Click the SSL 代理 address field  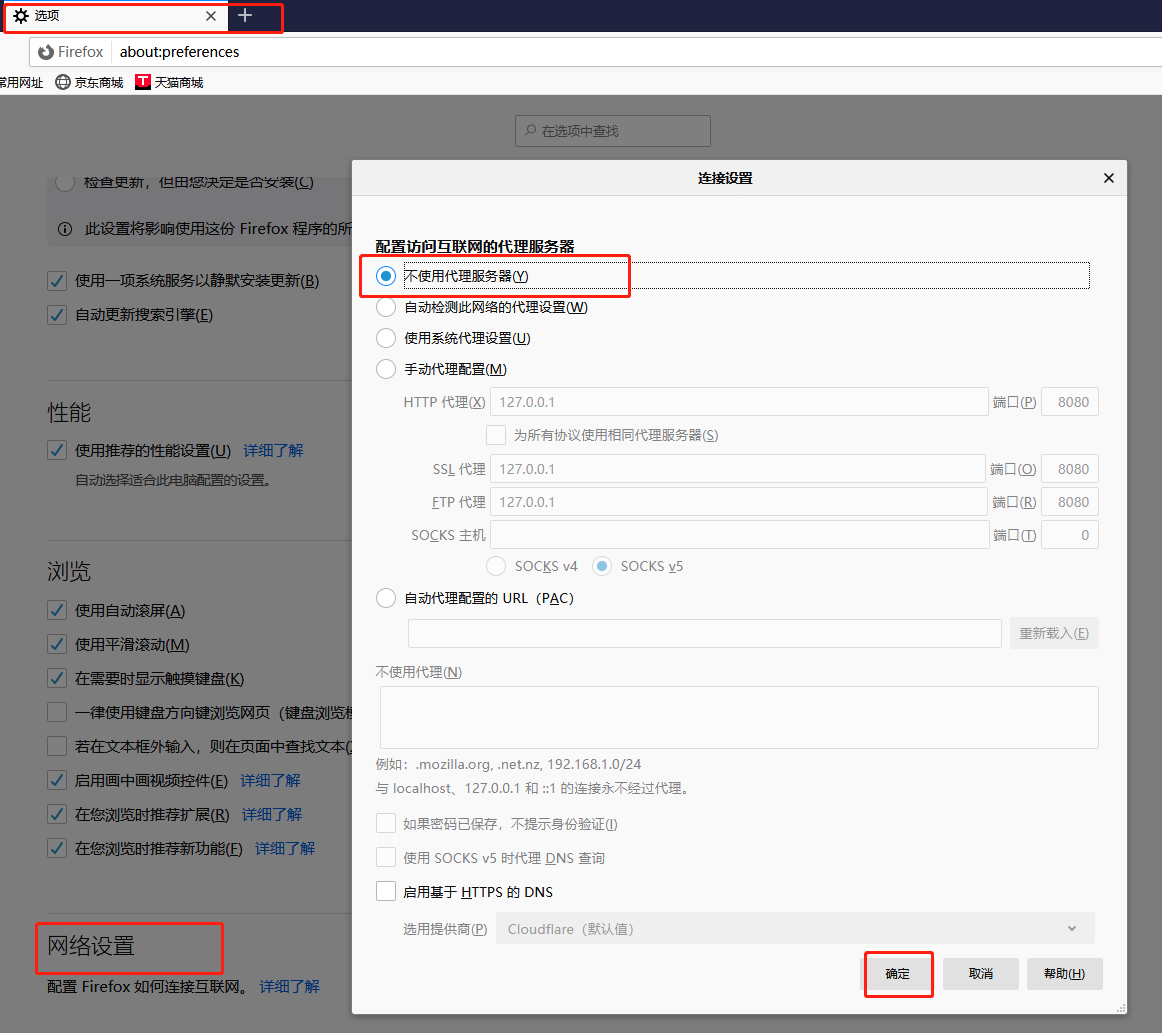pos(737,468)
